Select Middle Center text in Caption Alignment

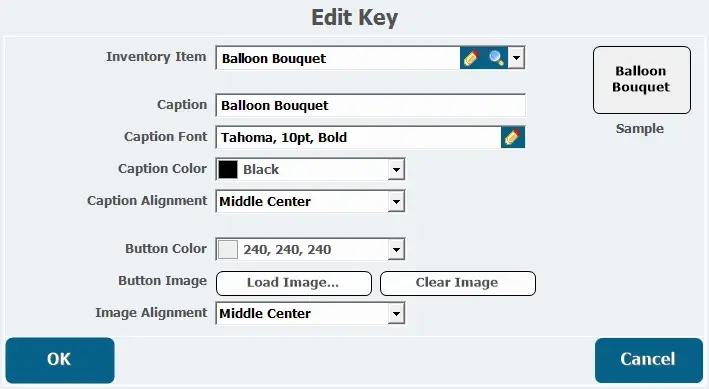coord(265,201)
